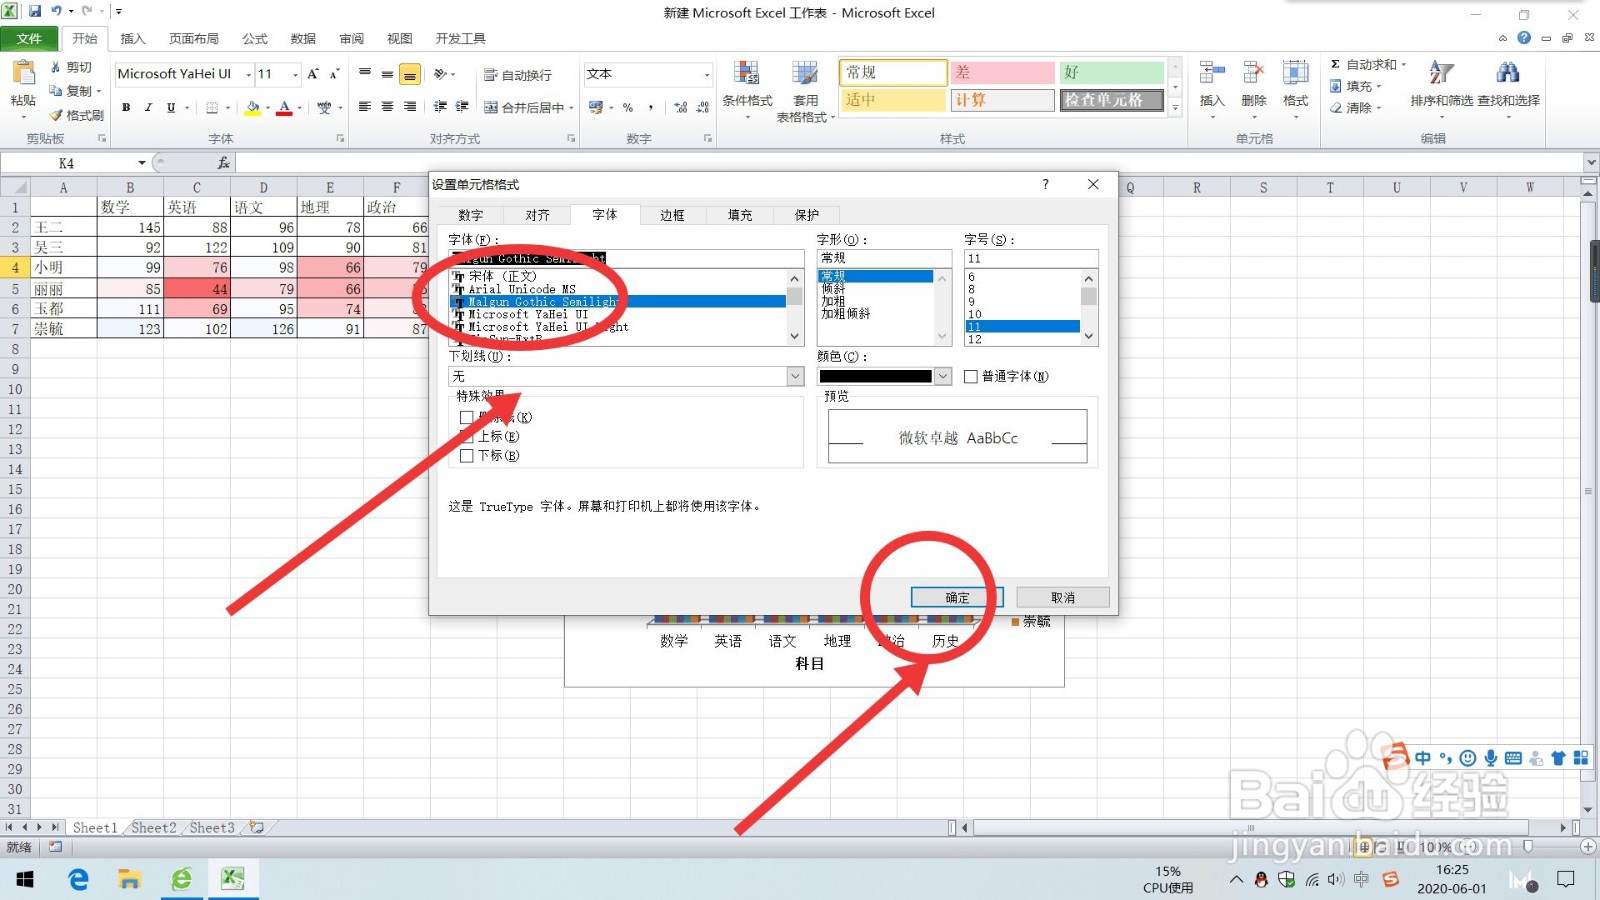Click the Paste icon in the clipboard group
Image resolution: width=1600 pixels, height=900 pixels.
tap(22, 74)
